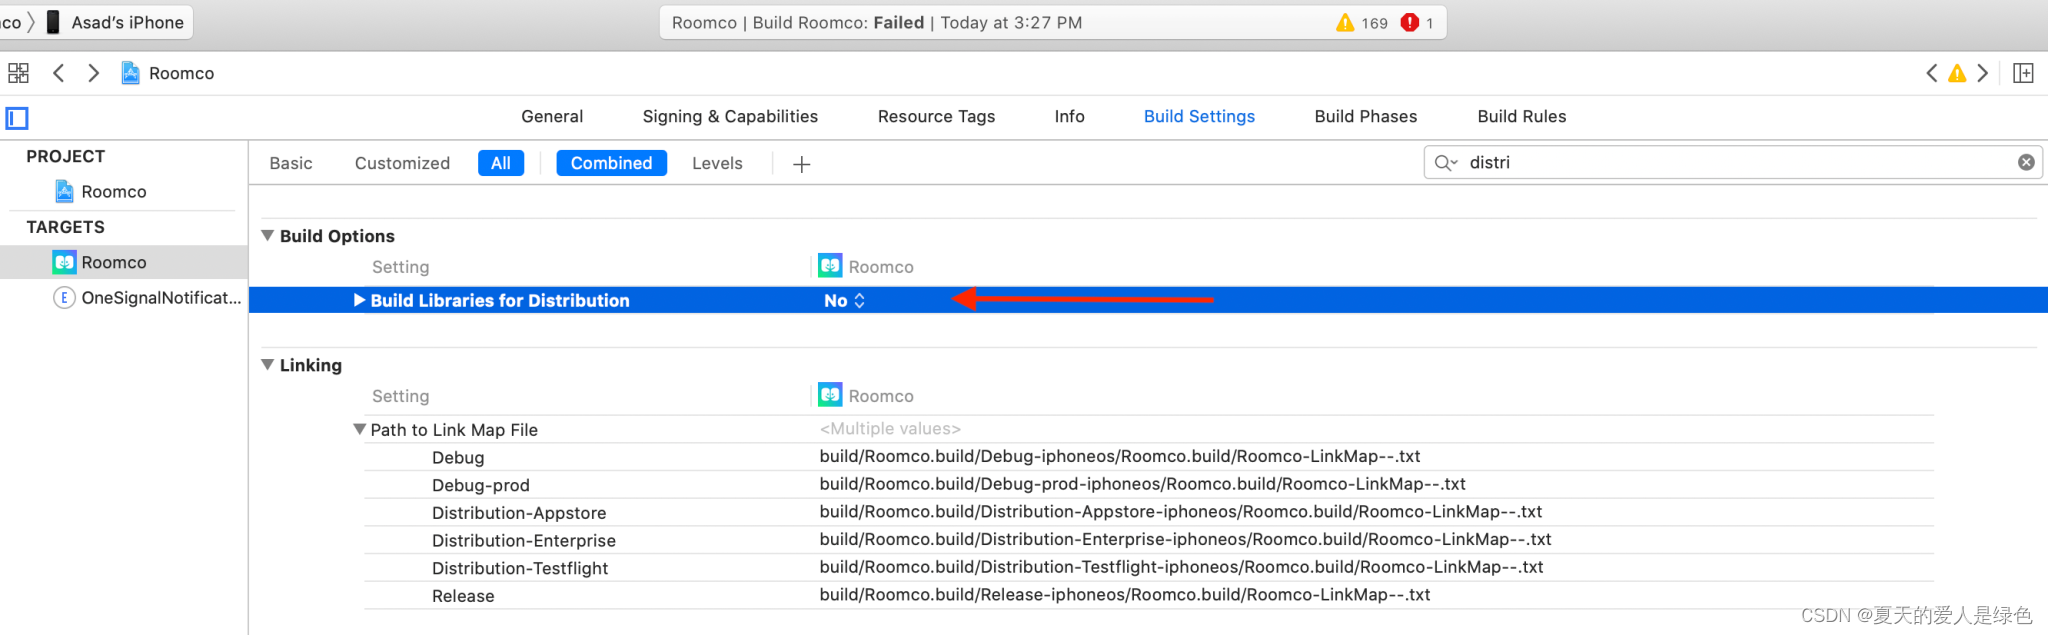Click the red error indicator icon
The image size is (2048, 635).
tap(1410, 22)
